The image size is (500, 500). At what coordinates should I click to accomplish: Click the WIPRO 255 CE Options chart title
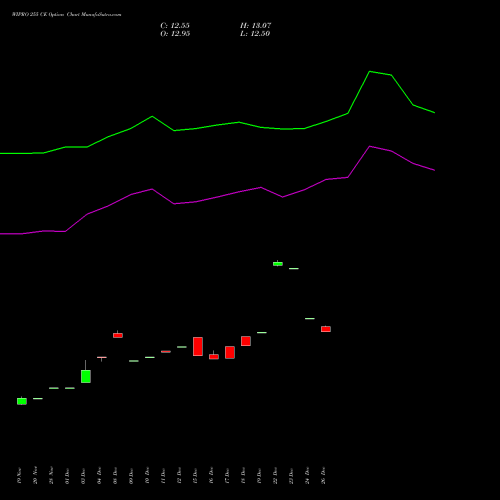[67, 15]
